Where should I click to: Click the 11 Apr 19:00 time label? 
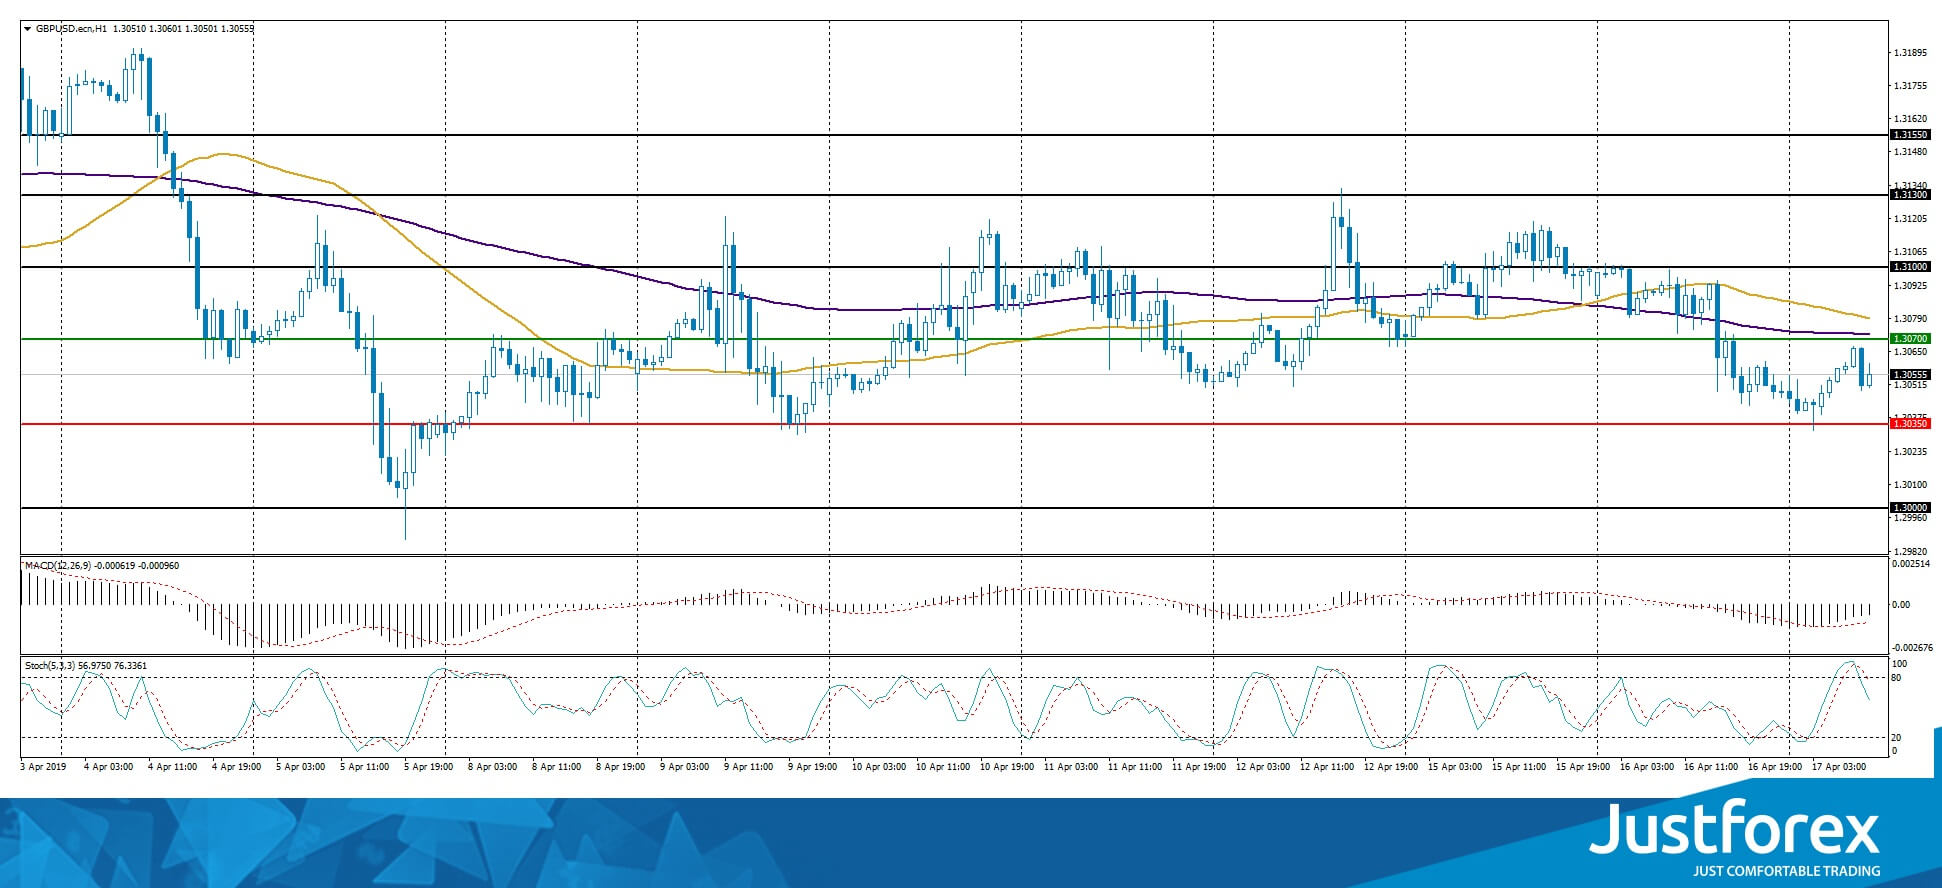point(1198,767)
